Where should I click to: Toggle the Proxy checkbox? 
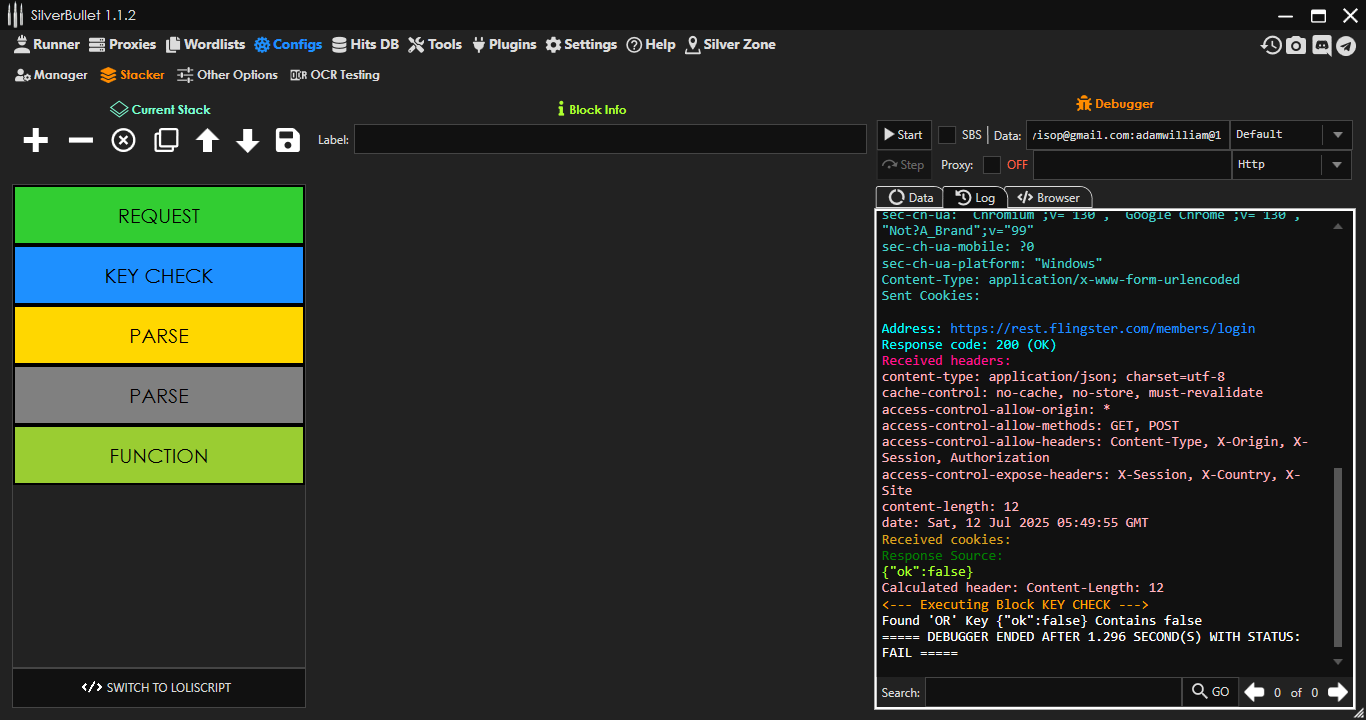(x=992, y=165)
